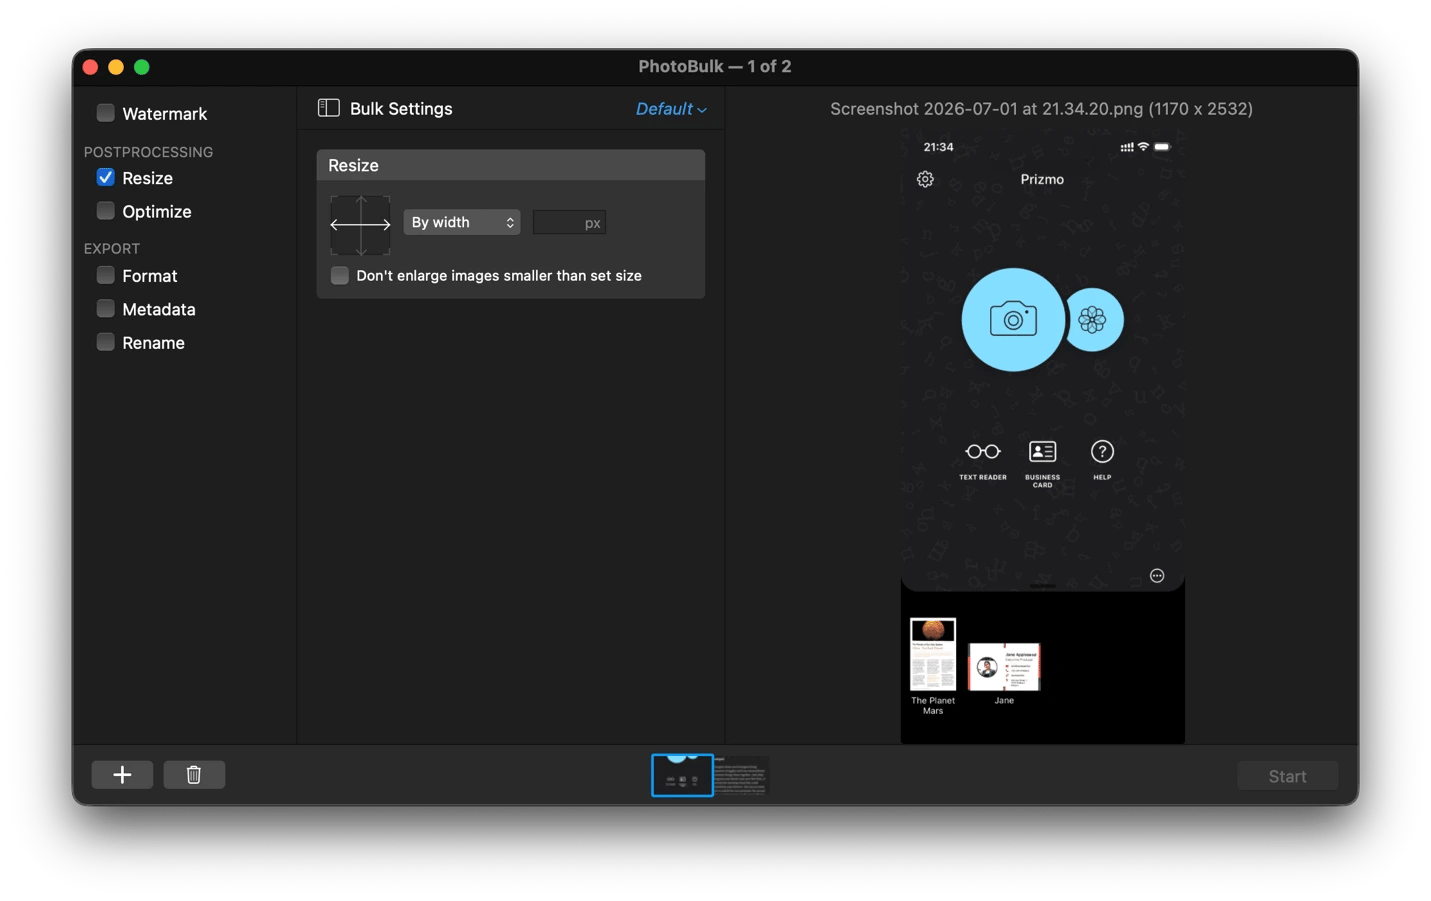Close the PhotoBulk window with red button

click(91, 67)
